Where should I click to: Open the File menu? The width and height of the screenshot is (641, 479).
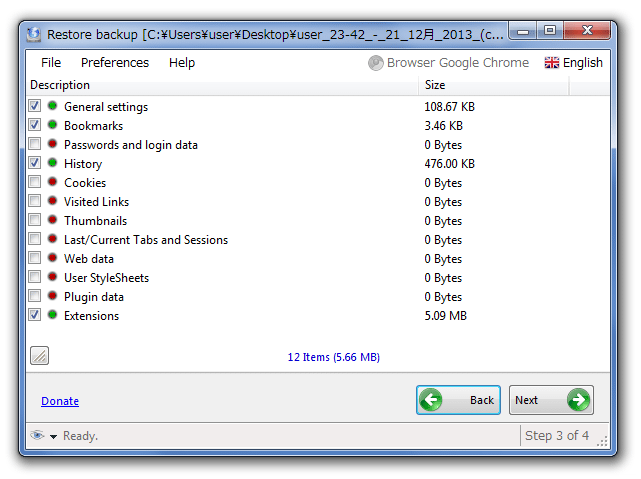[51, 63]
